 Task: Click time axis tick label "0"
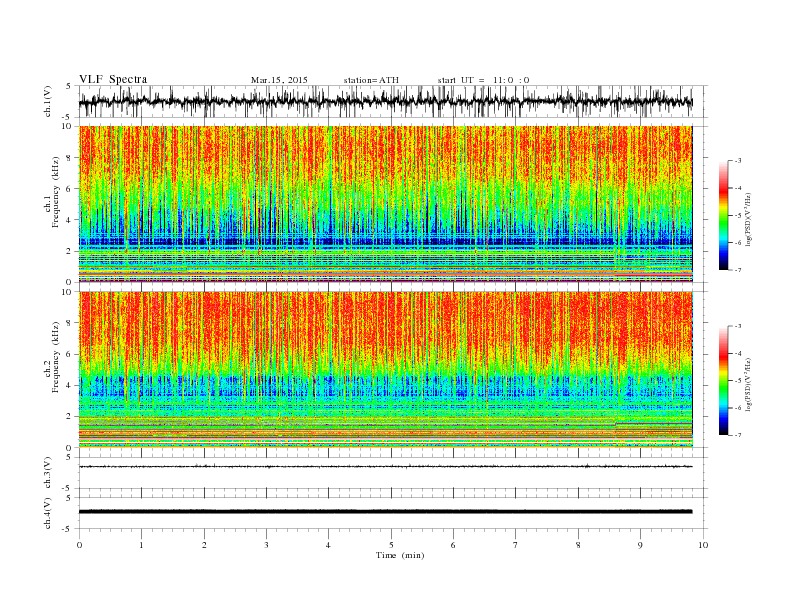[79, 545]
